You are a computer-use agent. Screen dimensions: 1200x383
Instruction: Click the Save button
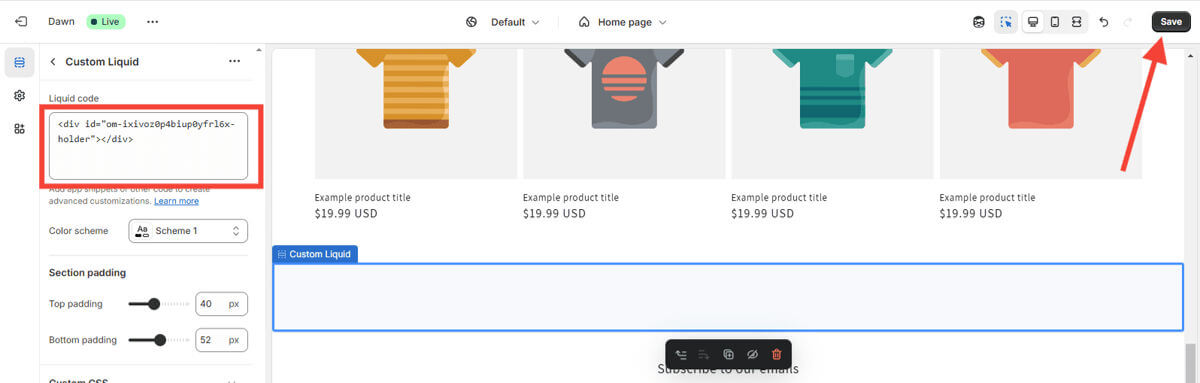1171,21
